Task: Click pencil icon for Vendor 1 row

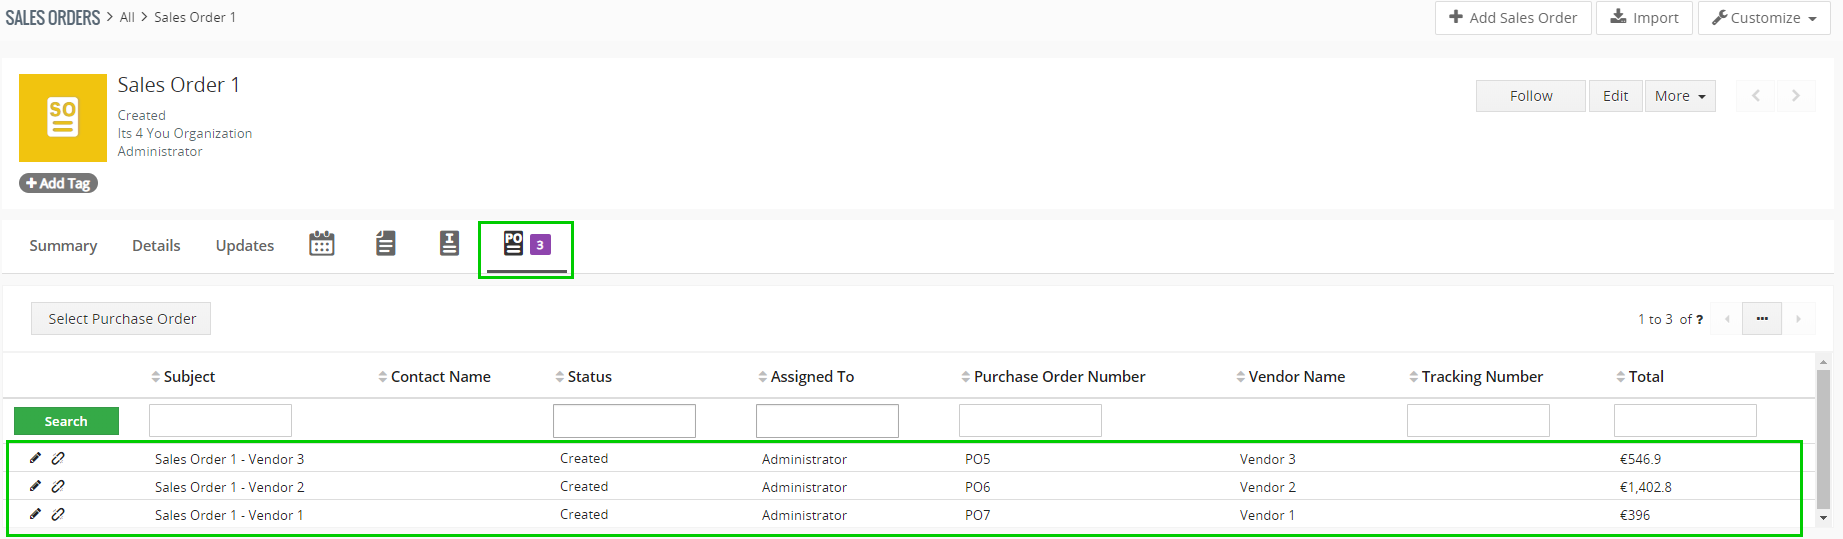Action: pyautogui.click(x=35, y=514)
